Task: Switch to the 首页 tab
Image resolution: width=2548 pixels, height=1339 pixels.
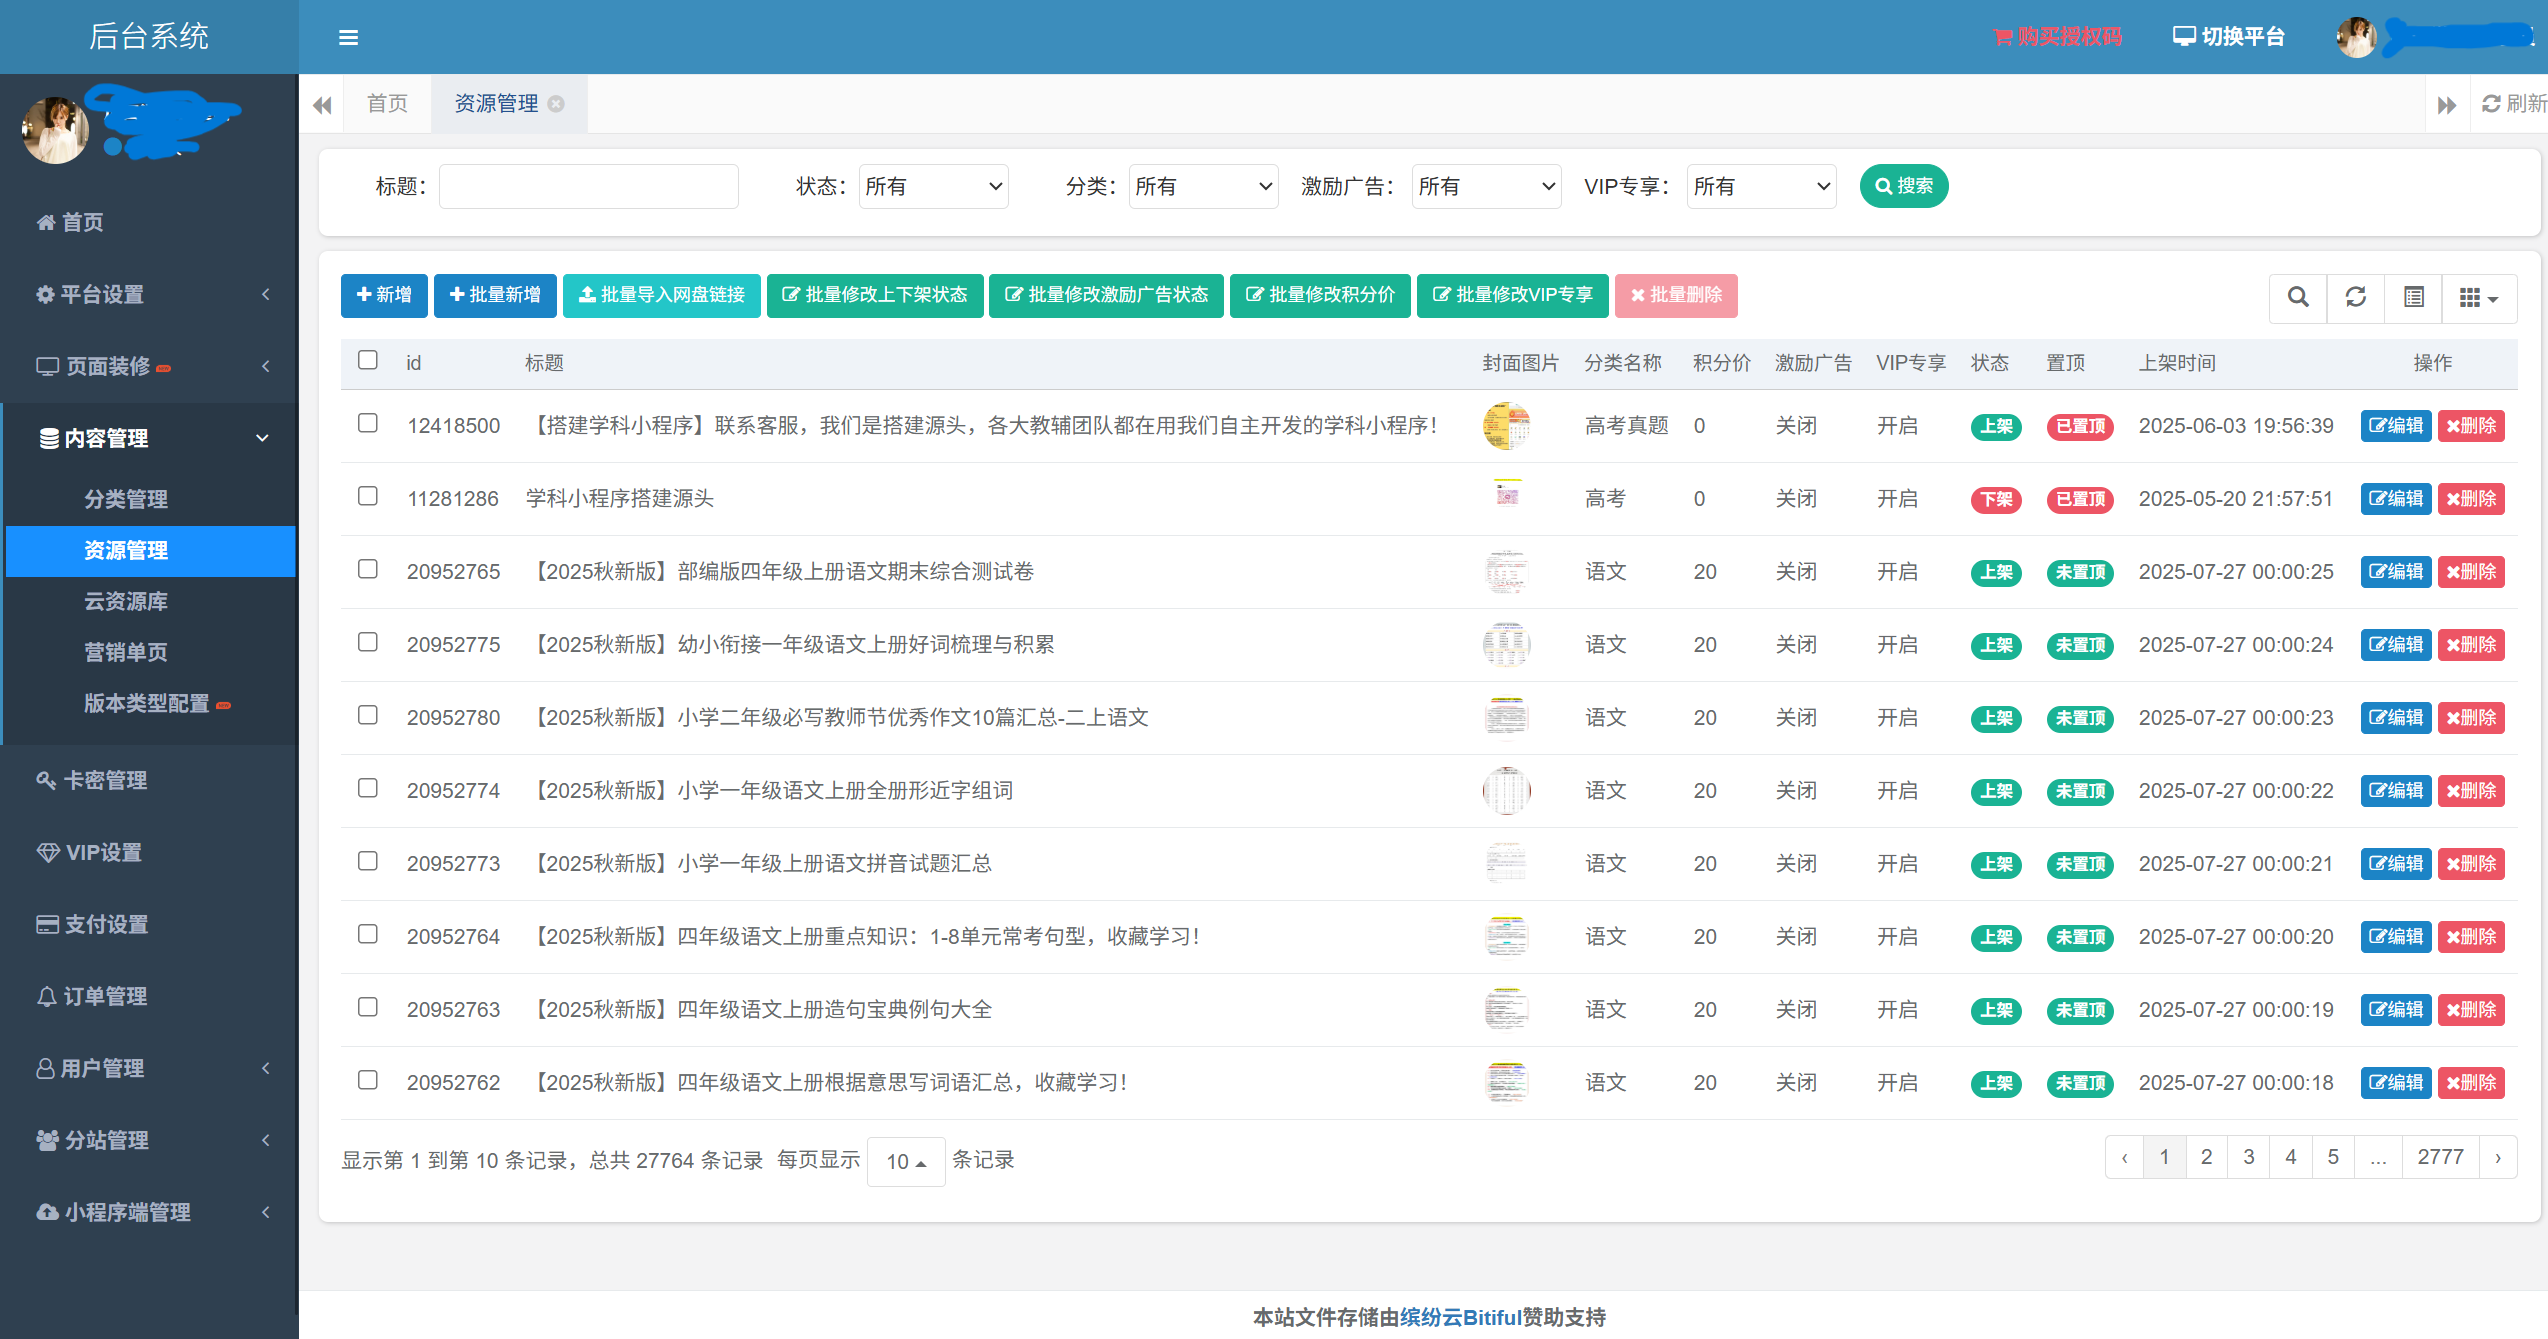Action: point(387,103)
